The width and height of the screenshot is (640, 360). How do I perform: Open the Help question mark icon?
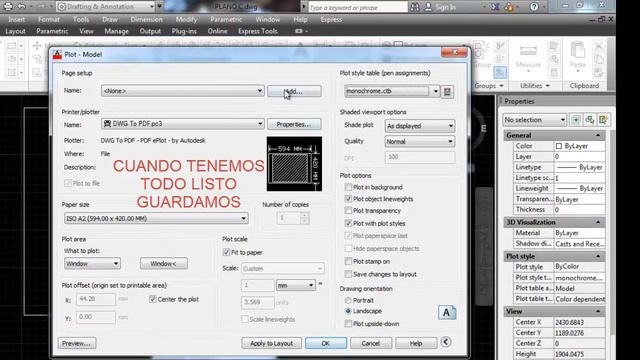534,7
